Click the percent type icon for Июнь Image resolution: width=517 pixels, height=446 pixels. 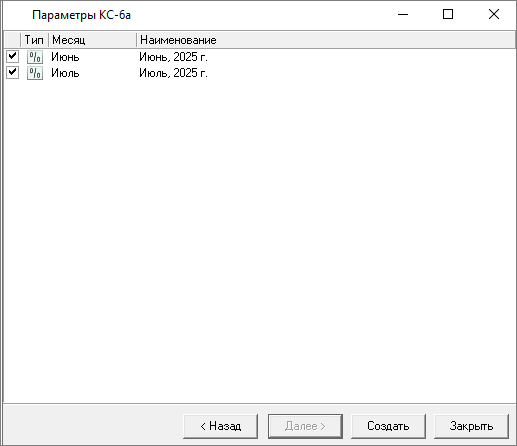tap(35, 57)
